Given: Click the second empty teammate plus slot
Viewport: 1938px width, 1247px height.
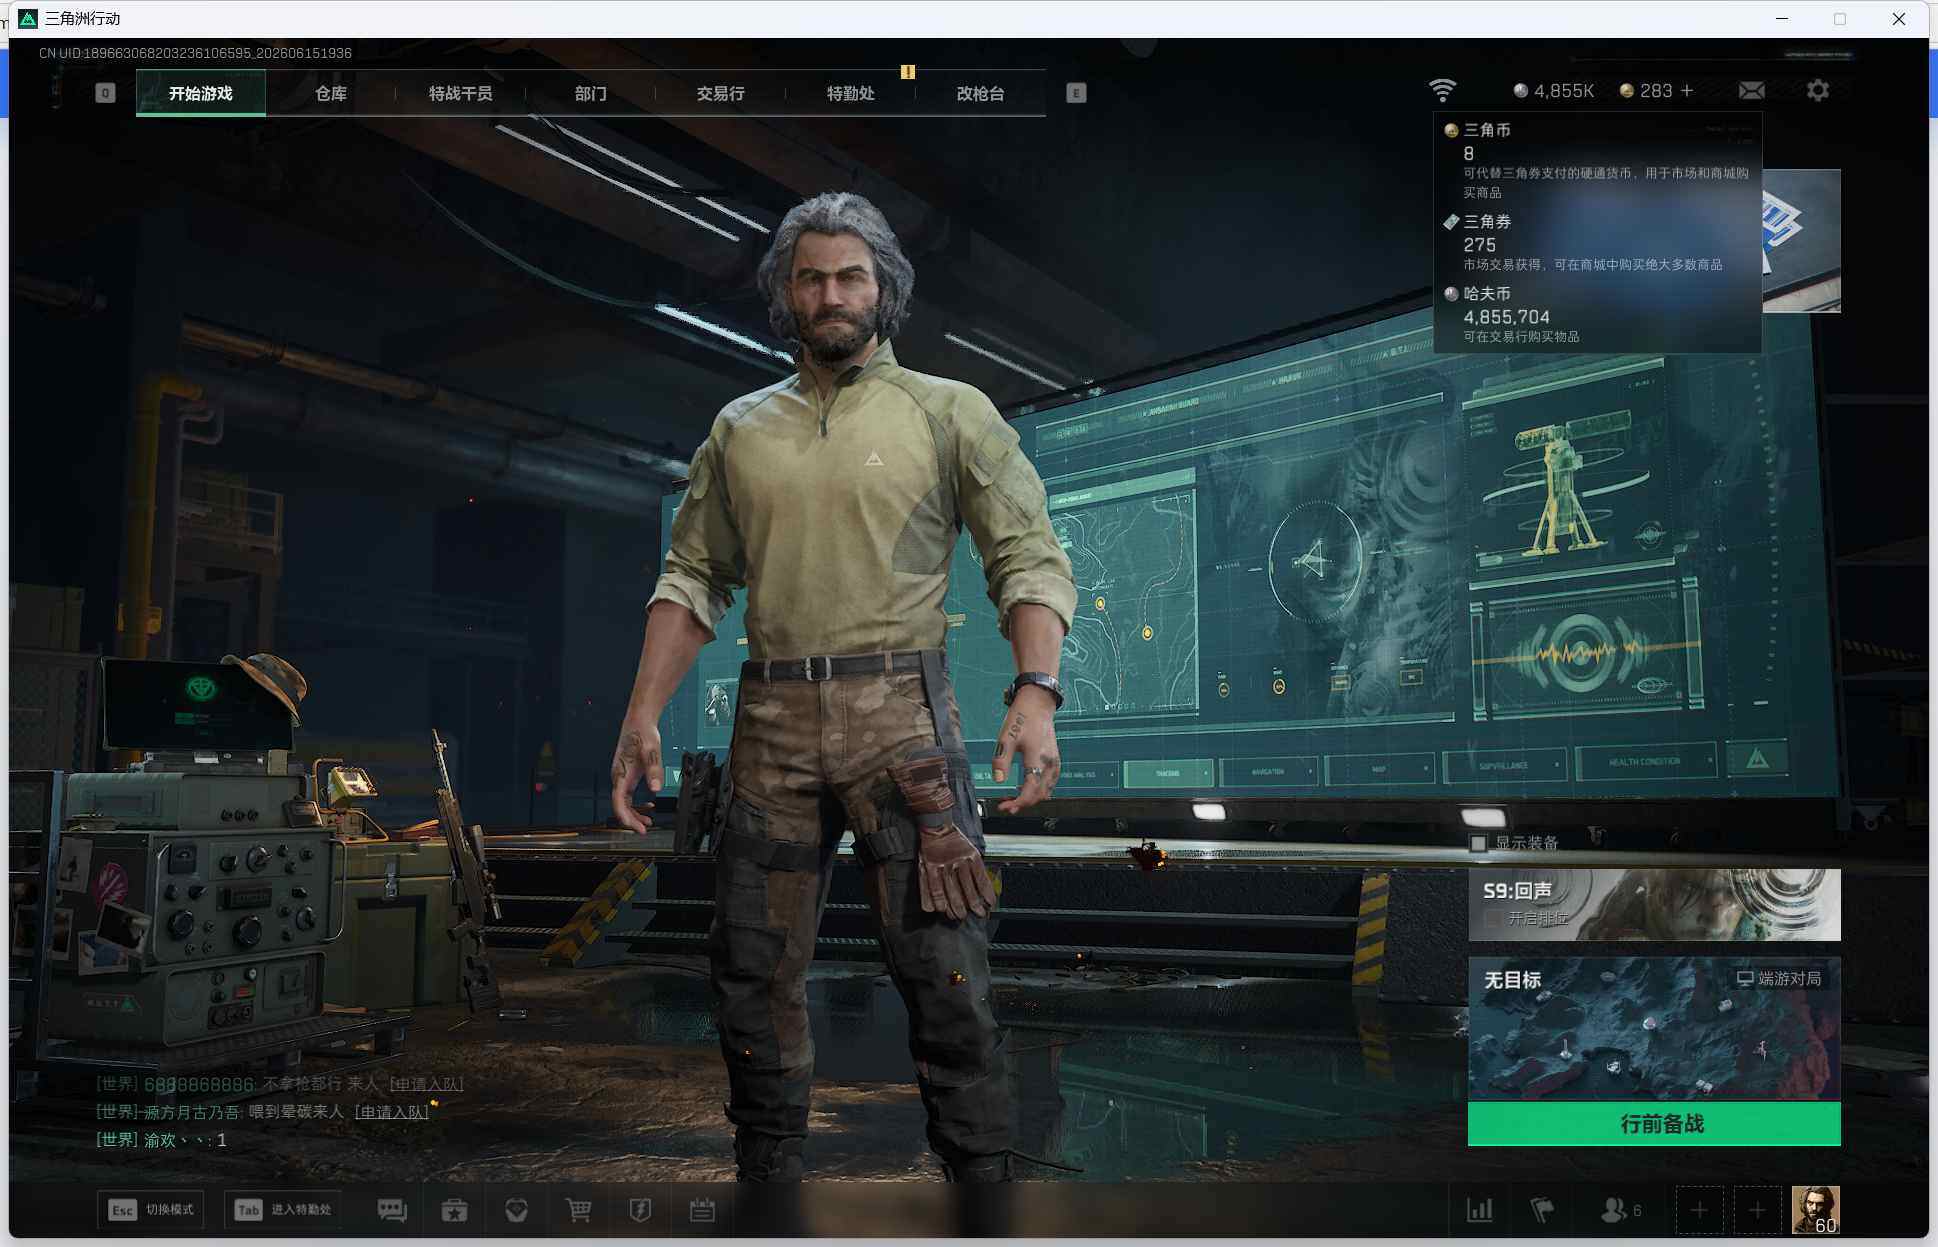Looking at the screenshot, I should point(1757,1210).
